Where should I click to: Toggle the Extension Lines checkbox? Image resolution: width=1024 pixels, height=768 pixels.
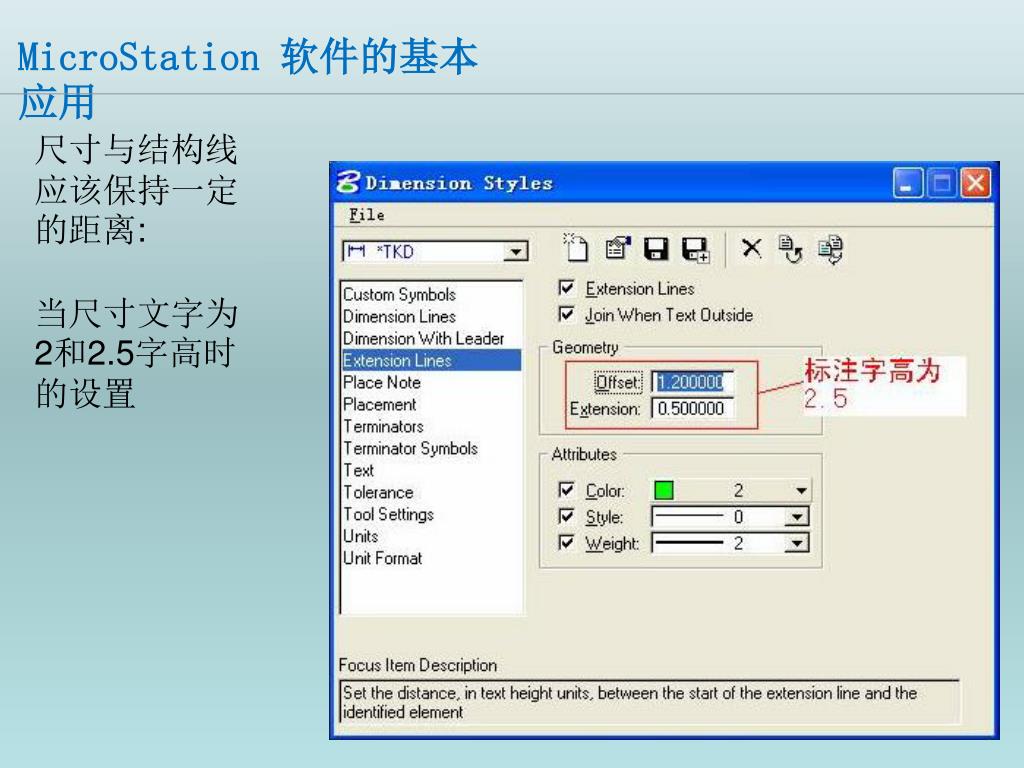tap(566, 288)
